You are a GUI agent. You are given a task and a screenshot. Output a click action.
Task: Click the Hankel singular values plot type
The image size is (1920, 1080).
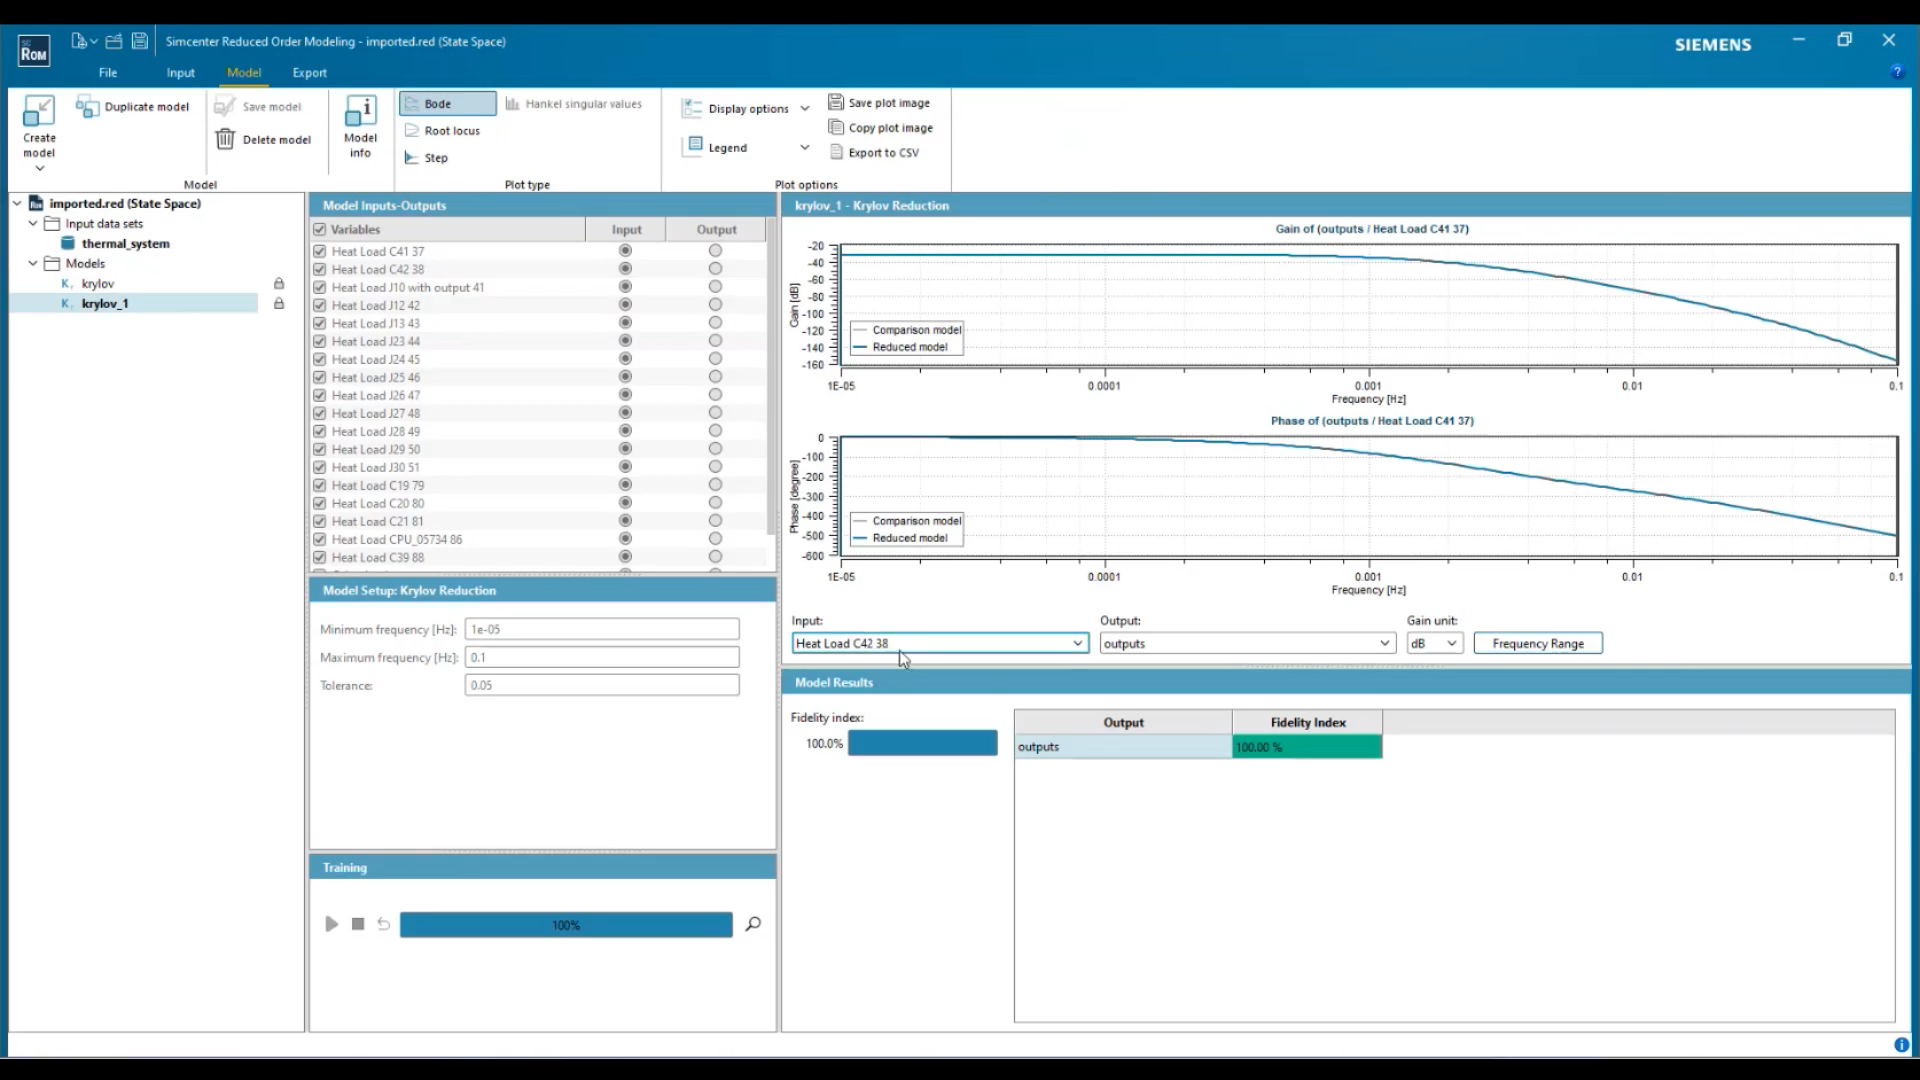tap(574, 103)
